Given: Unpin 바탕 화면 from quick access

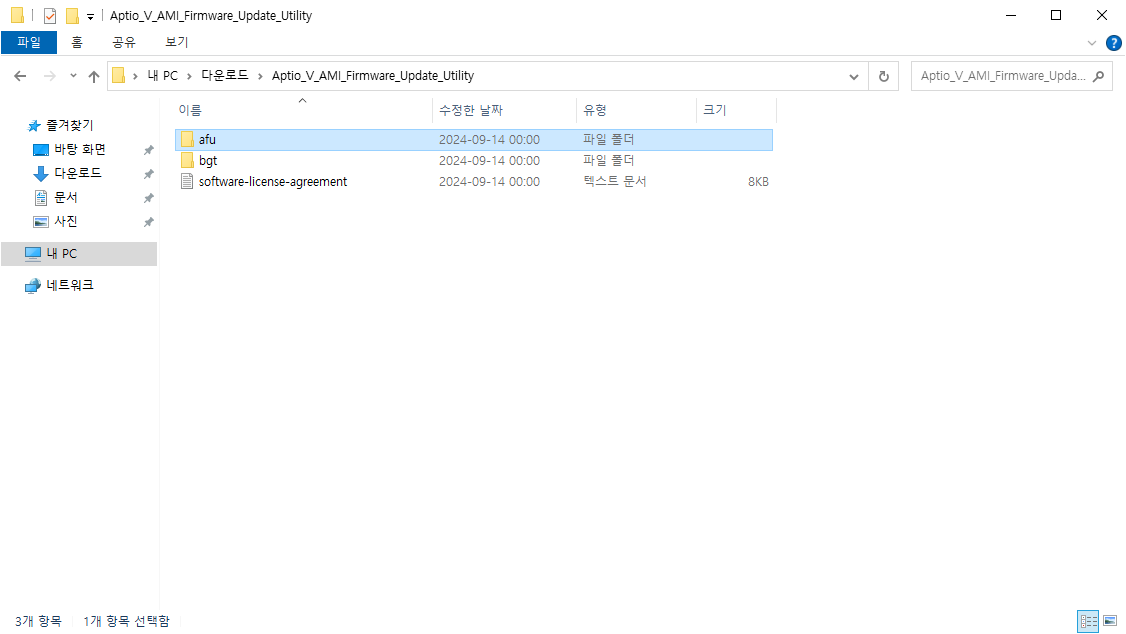Looking at the screenshot, I should (x=148, y=148).
